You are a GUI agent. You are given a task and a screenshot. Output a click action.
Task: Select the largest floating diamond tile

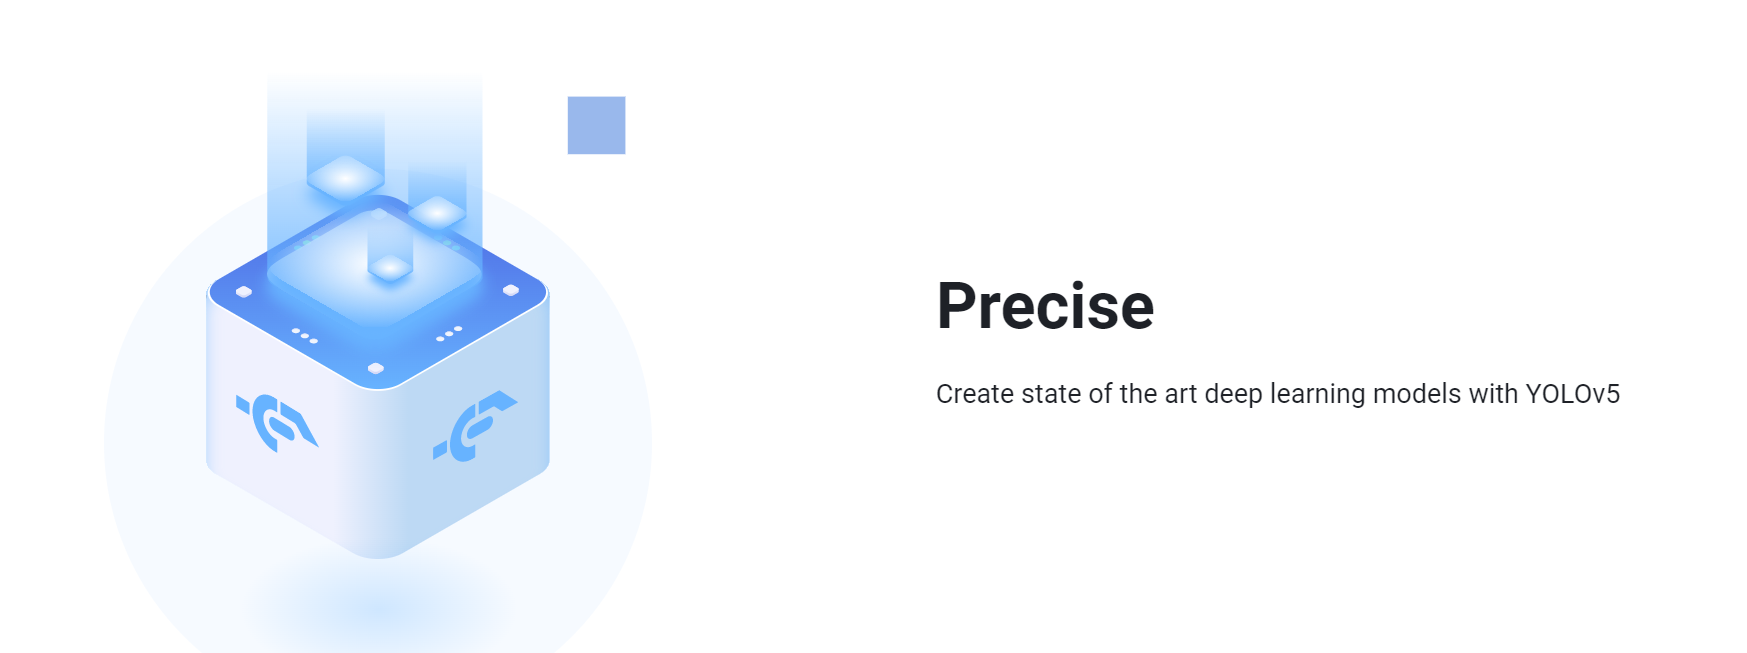pyautogui.click(x=345, y=178)
